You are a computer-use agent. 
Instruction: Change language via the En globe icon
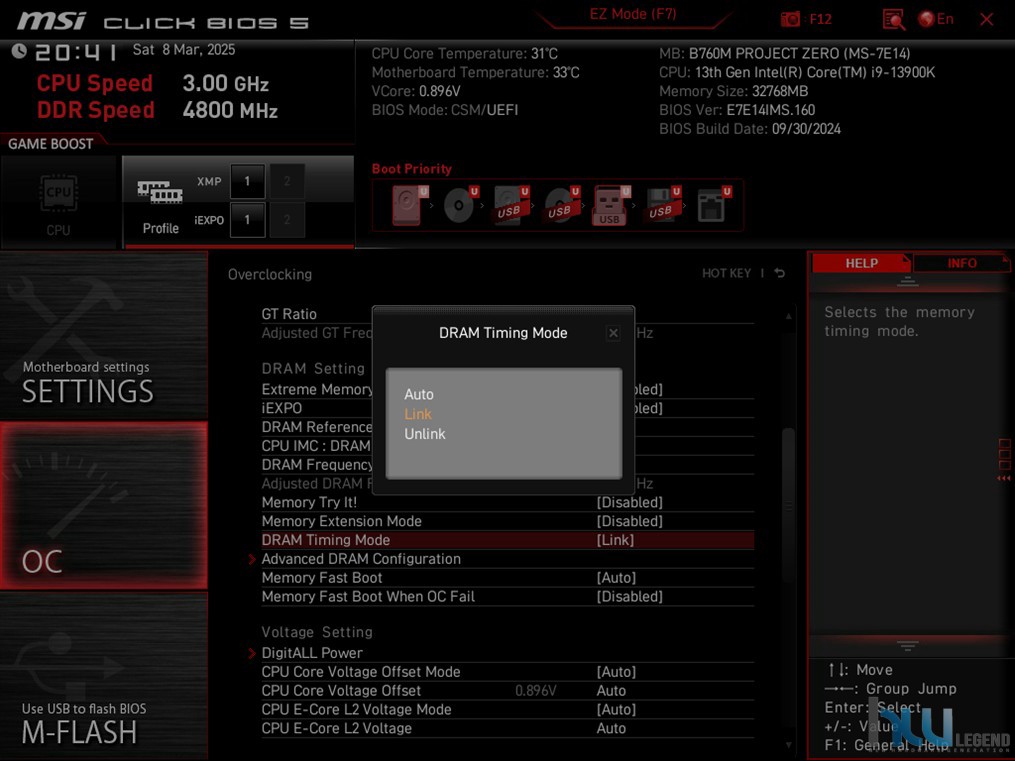pos(936,19)
